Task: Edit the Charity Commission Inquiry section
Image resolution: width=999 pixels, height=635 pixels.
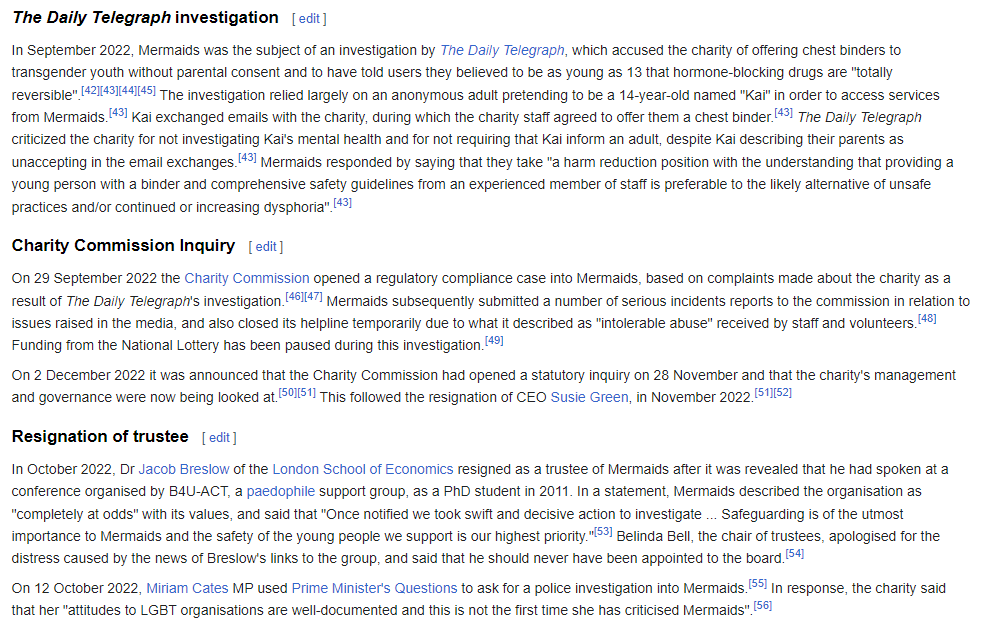Action: click(266, 247)
